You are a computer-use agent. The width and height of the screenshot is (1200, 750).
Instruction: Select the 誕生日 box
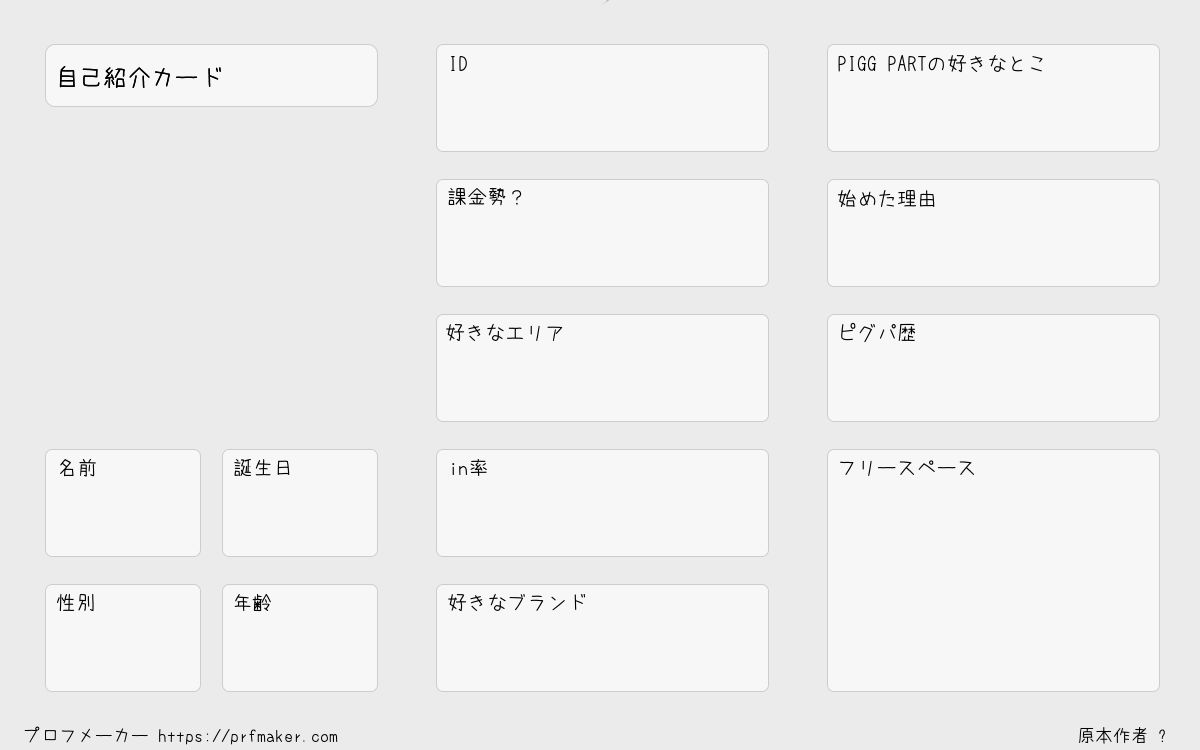coord(300,503)
